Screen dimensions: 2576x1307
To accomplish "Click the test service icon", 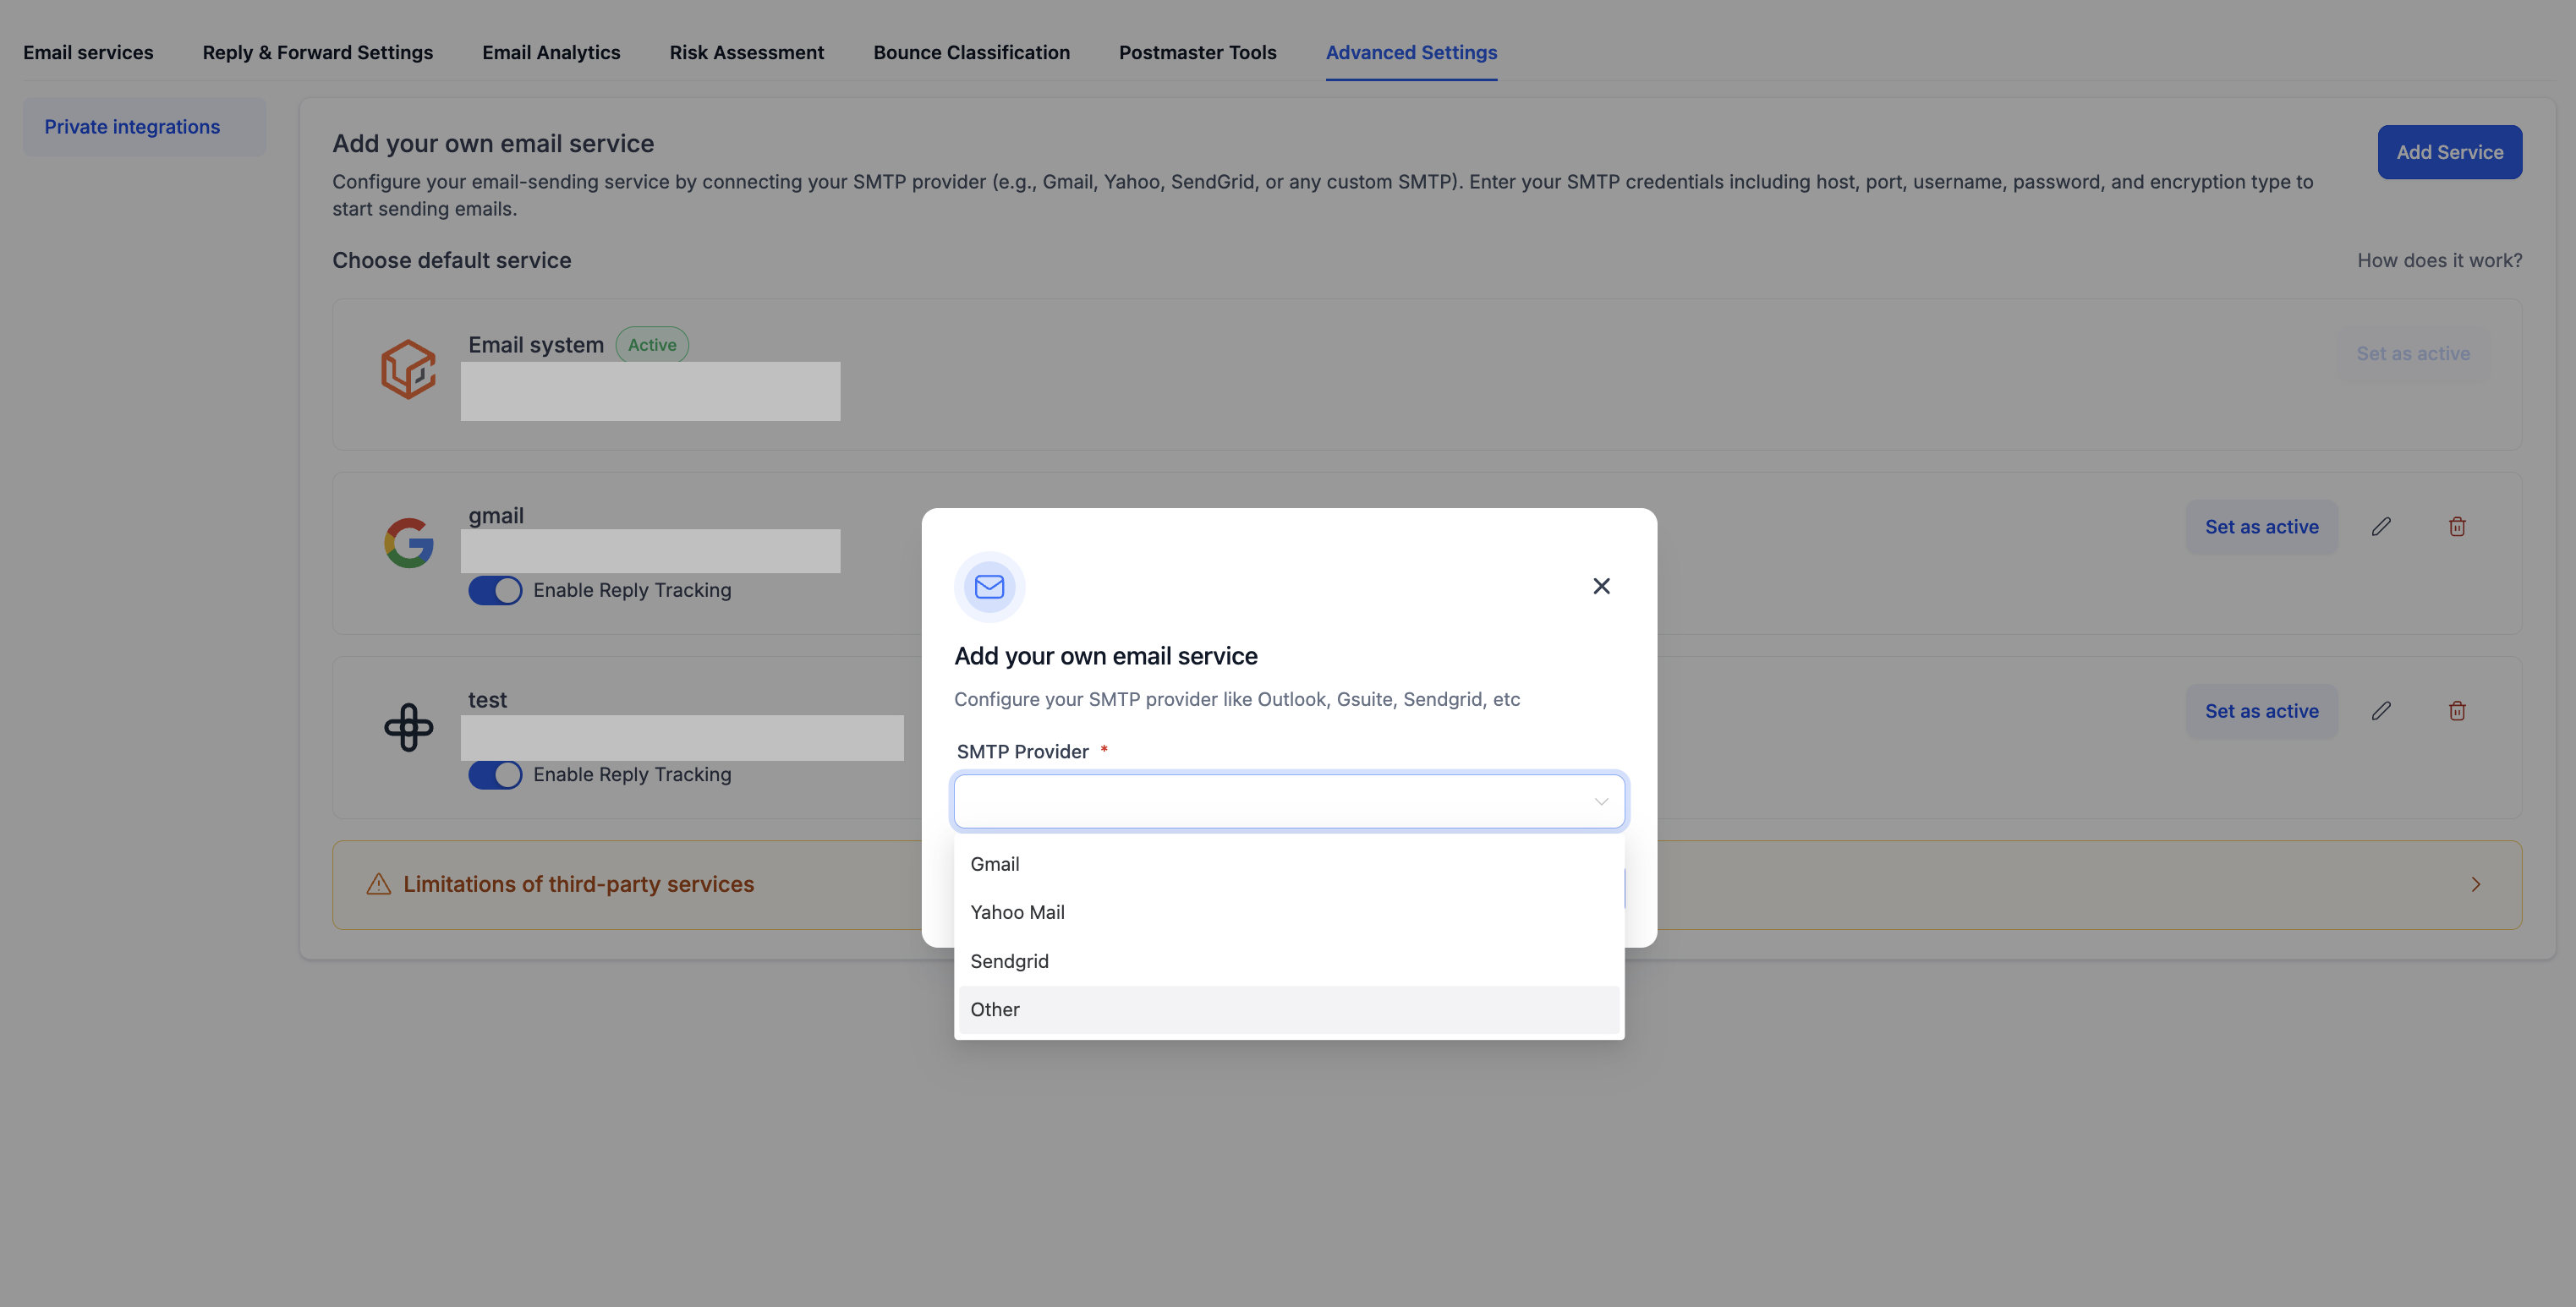I will [408, 726].
